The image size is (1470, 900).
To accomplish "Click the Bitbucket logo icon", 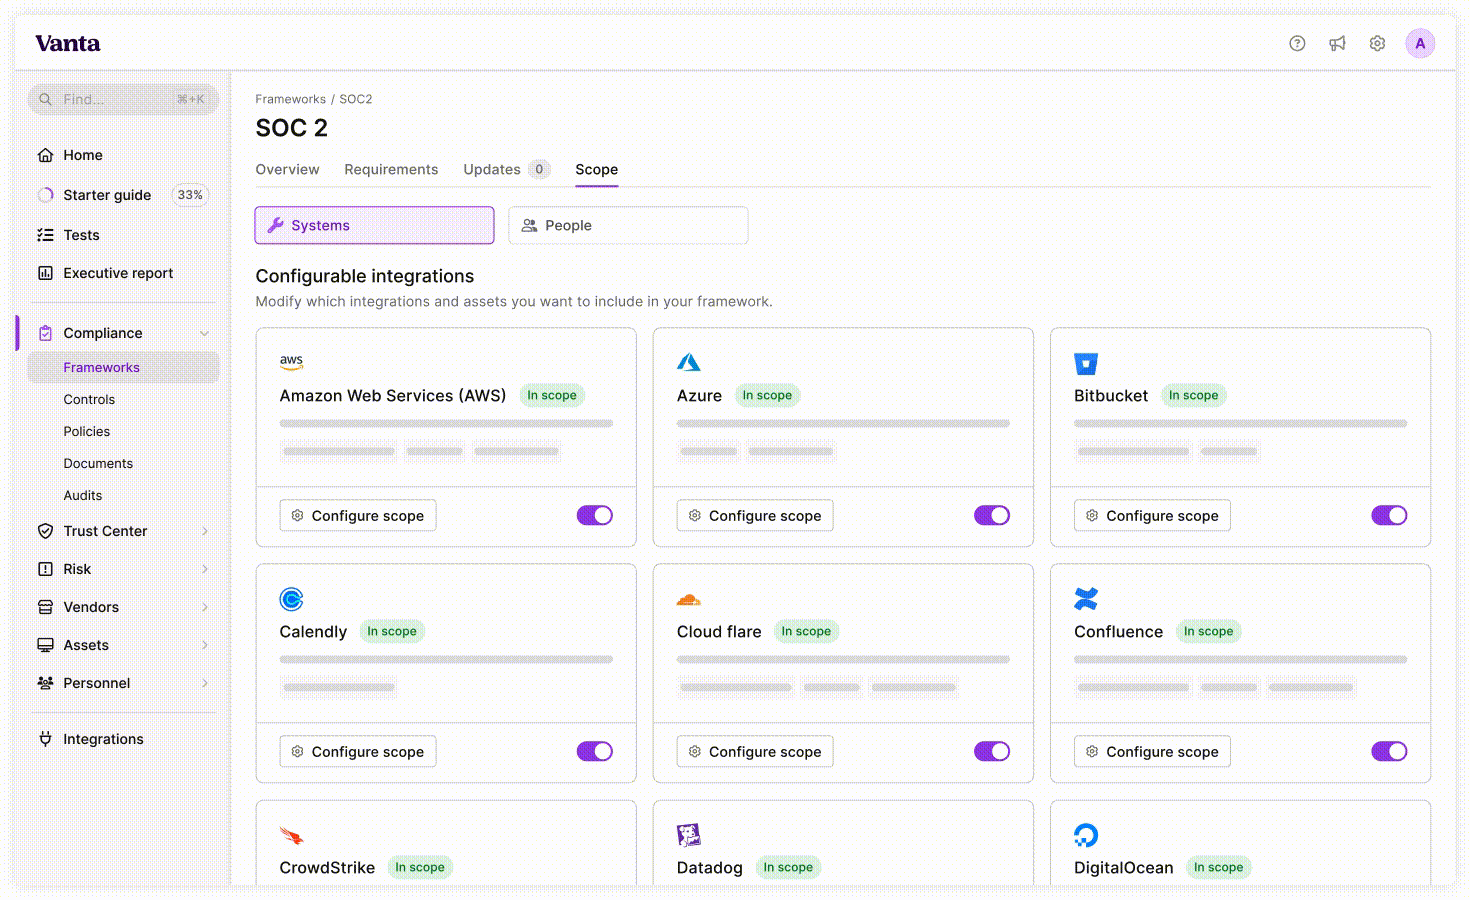I will tap(1085, 363).
